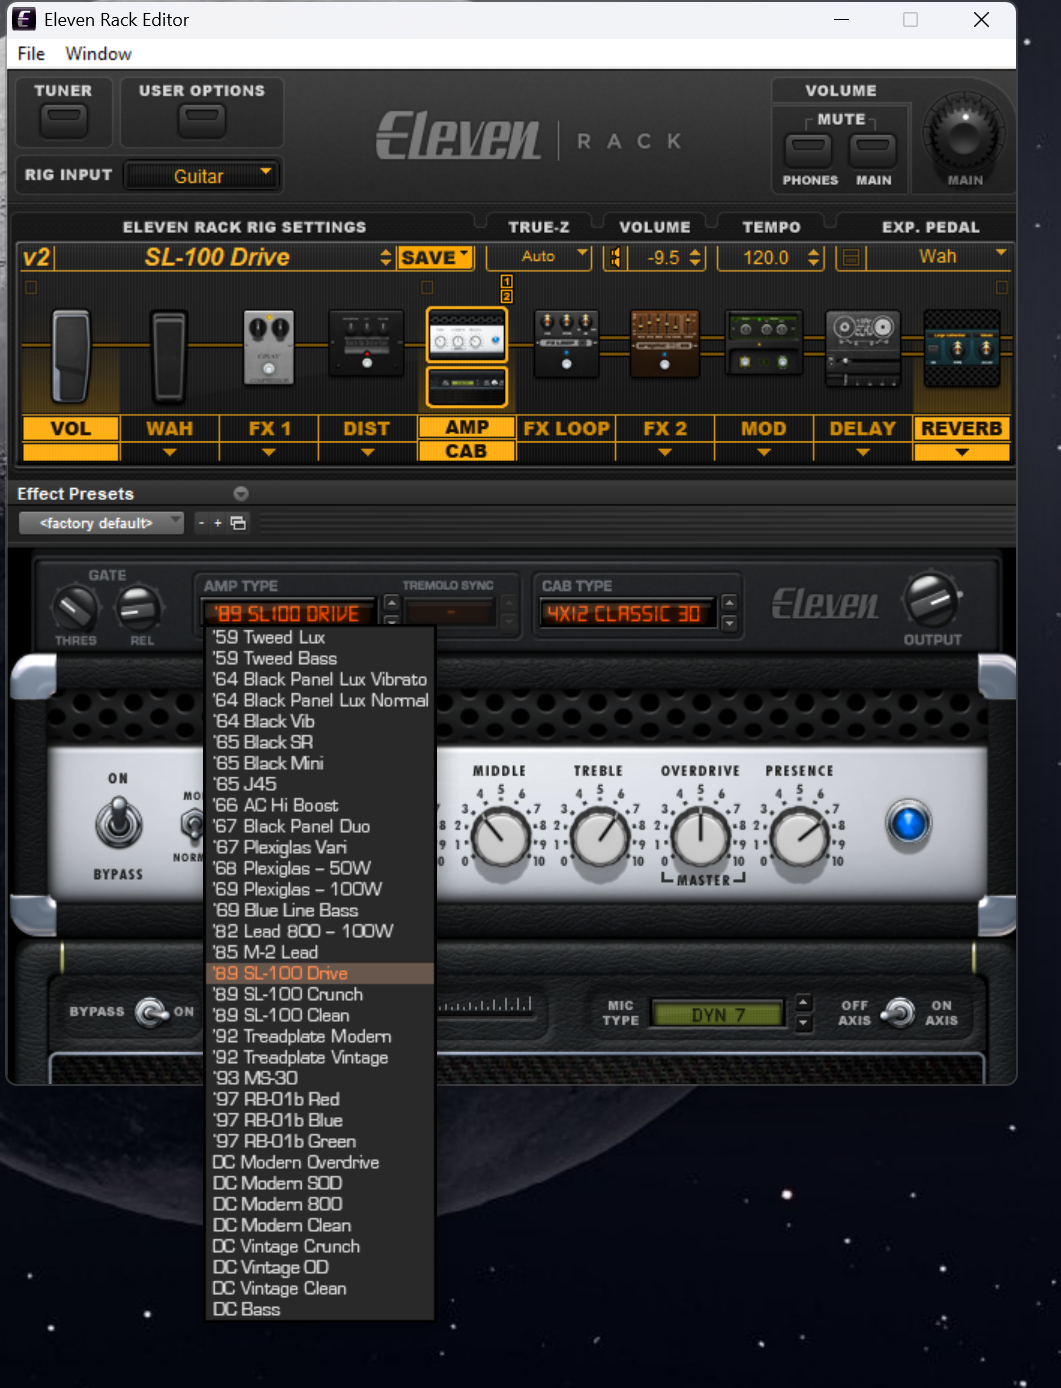Mute the main output
Viewport: 1061px width, 1388px height.
coord(873,151)
